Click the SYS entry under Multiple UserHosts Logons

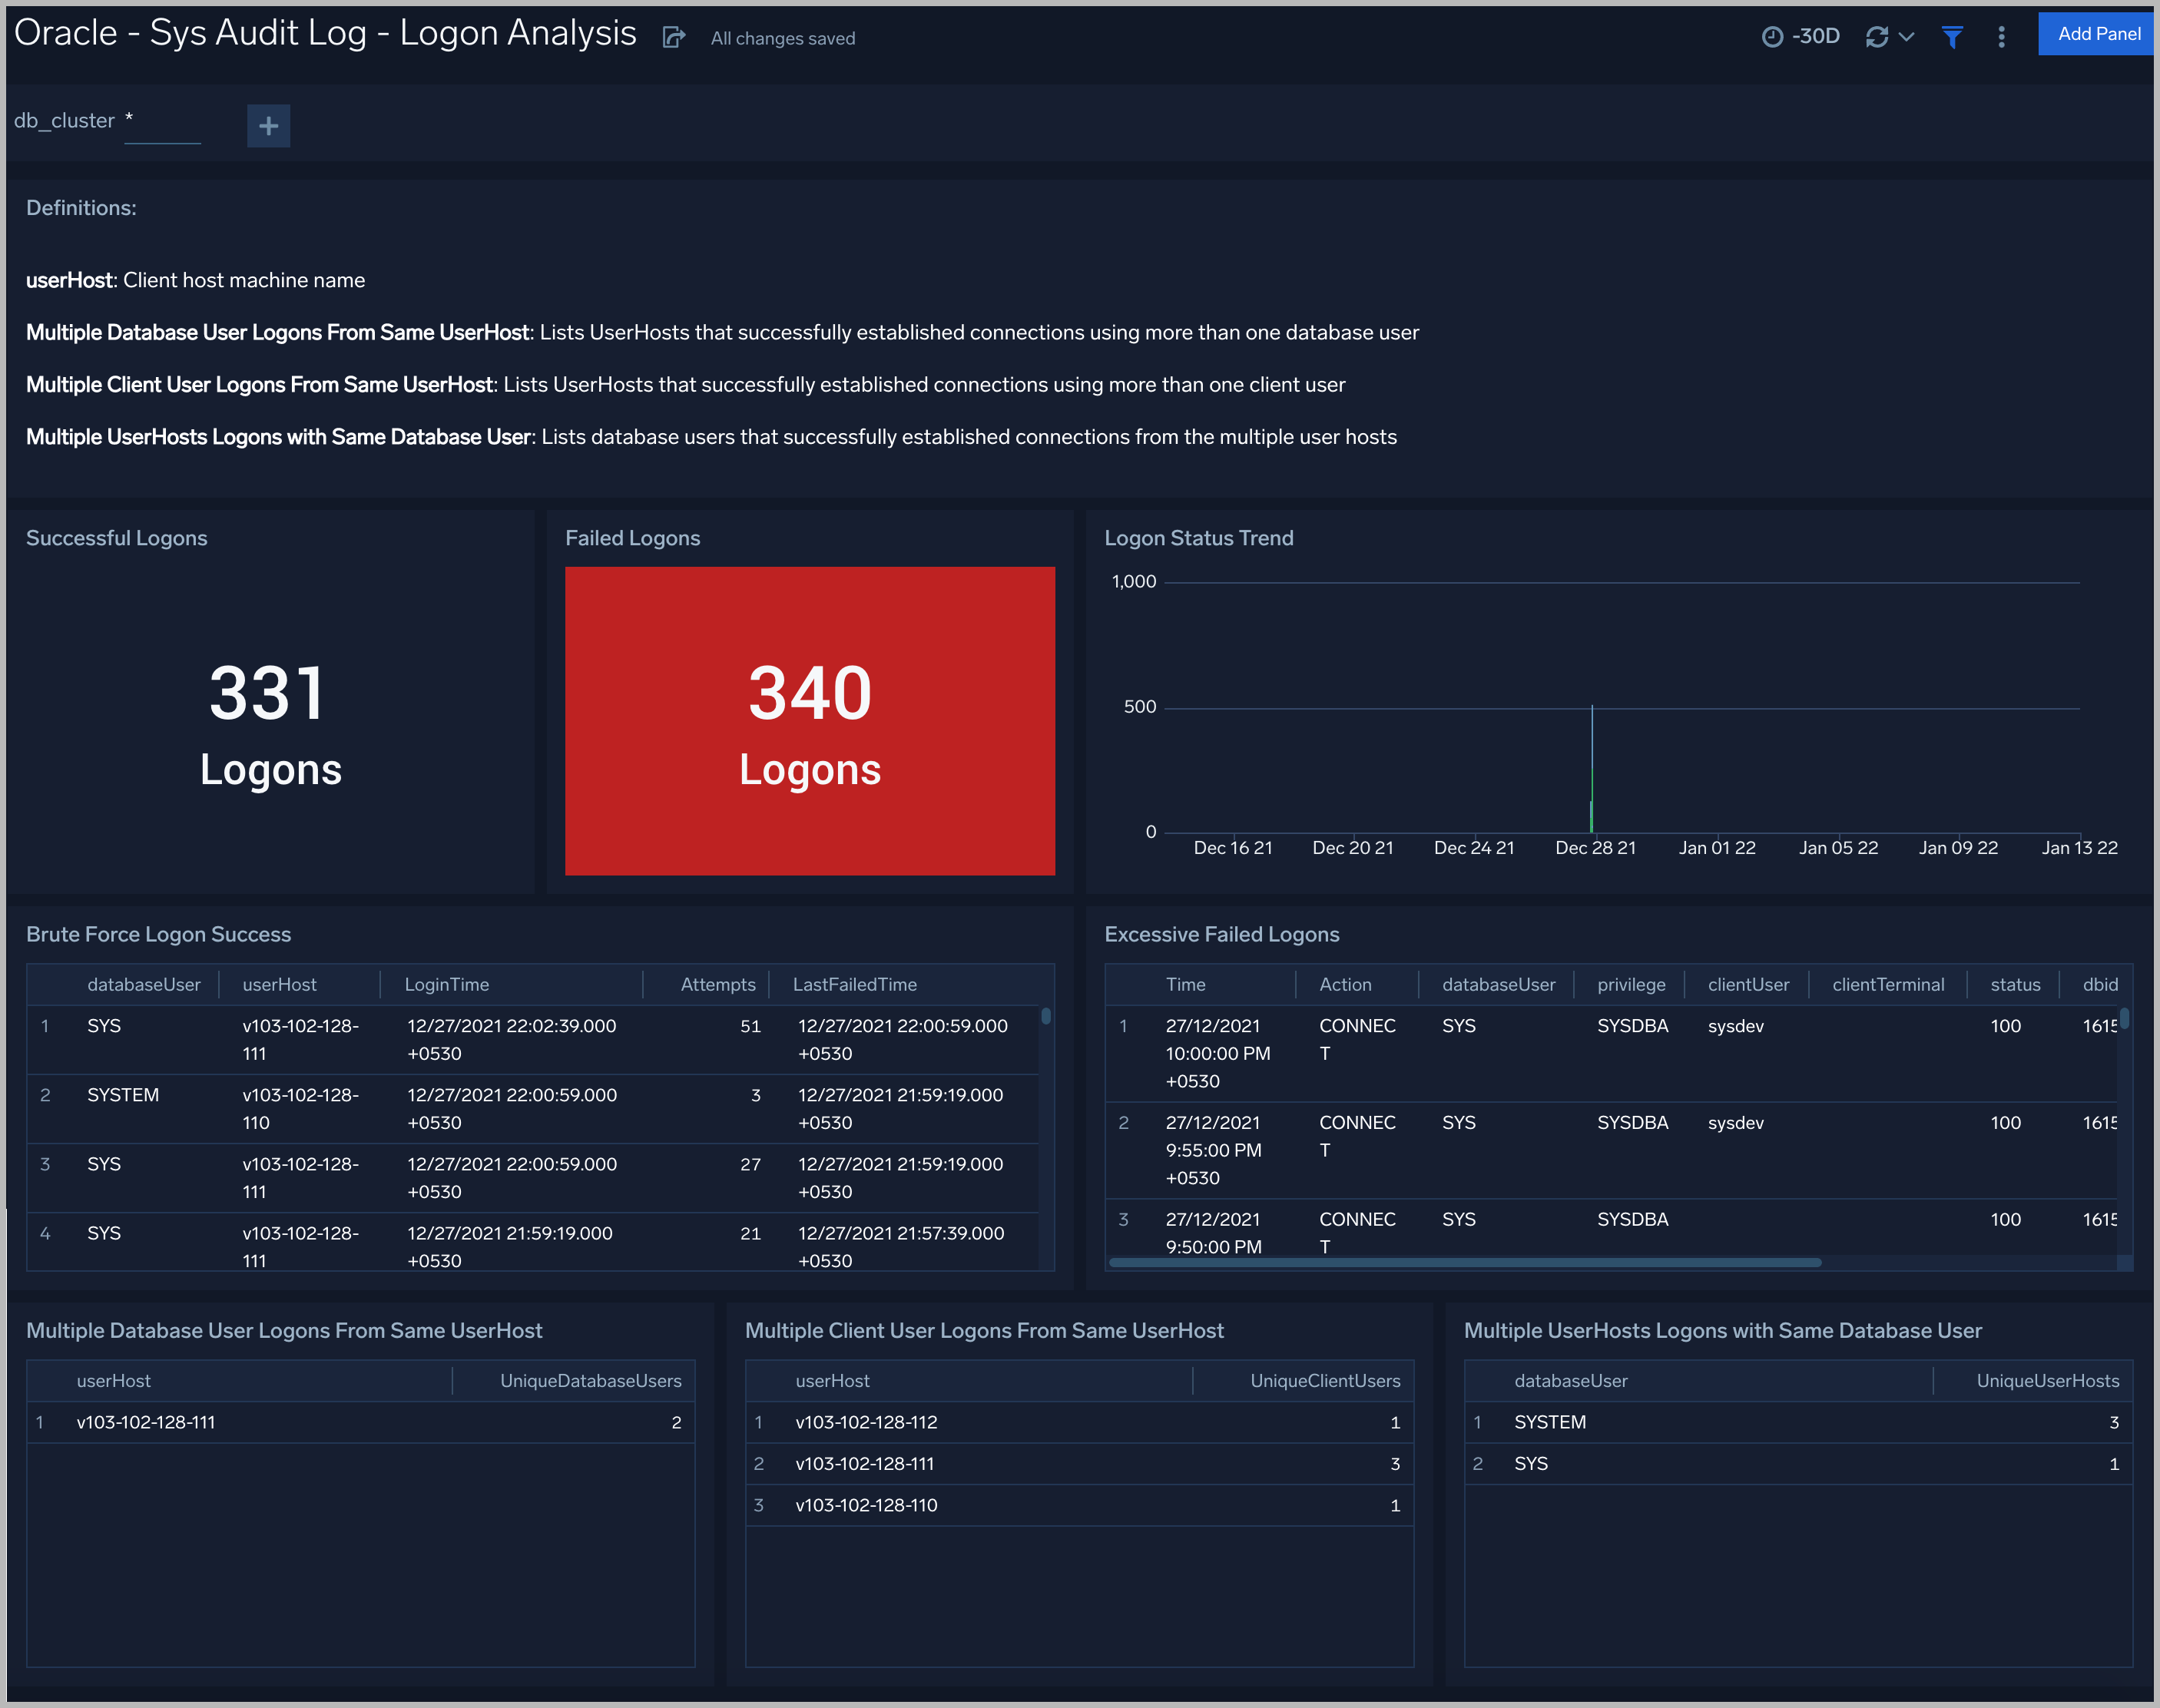click(1533, 1463)
